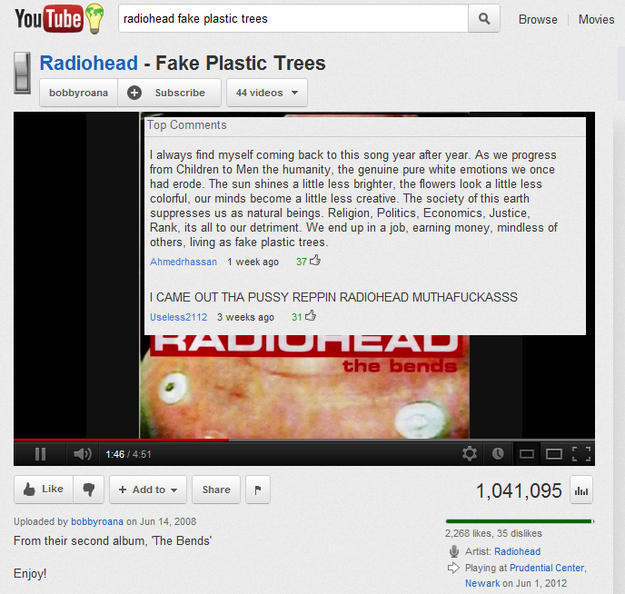This screenshot has height=594, width=625.
Task: Show video statistics chart
Action: point(581,490)
